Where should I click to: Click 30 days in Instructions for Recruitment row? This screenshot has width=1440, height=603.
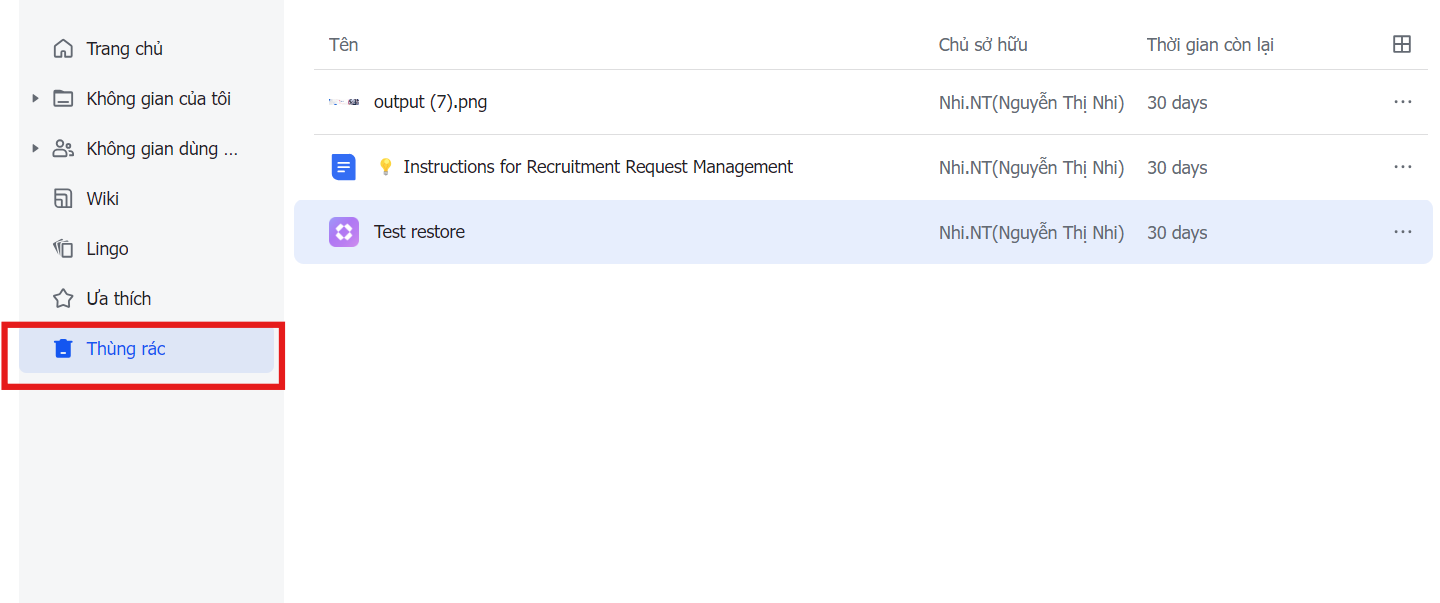1177,168
